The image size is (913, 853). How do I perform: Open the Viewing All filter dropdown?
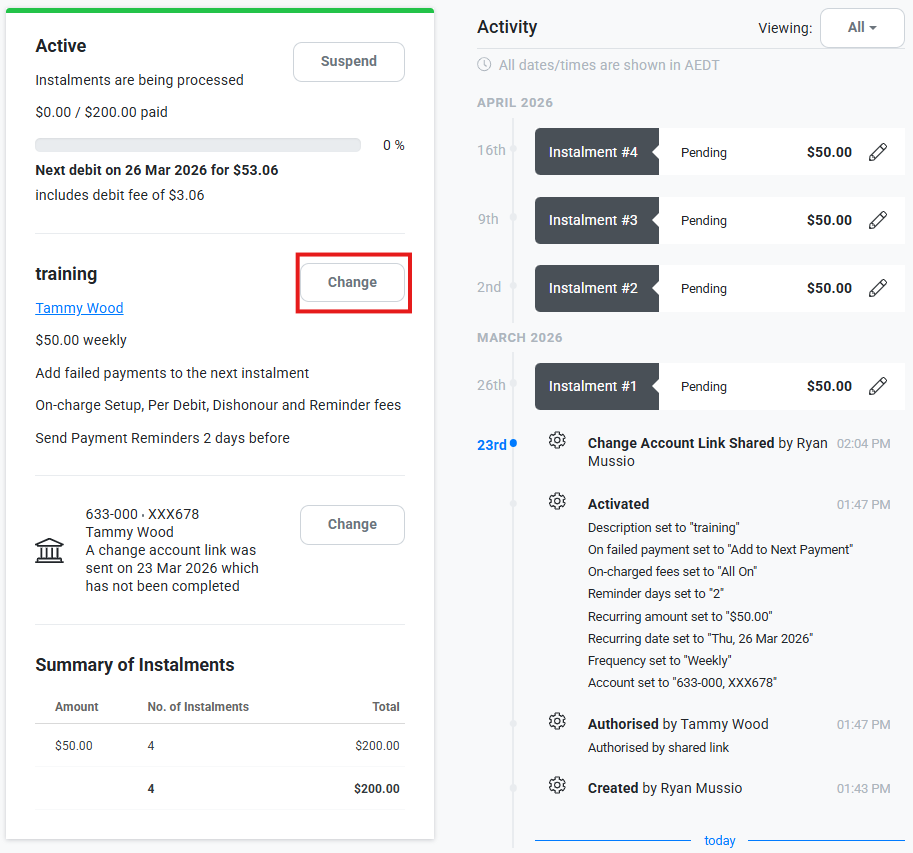point(861,28)
